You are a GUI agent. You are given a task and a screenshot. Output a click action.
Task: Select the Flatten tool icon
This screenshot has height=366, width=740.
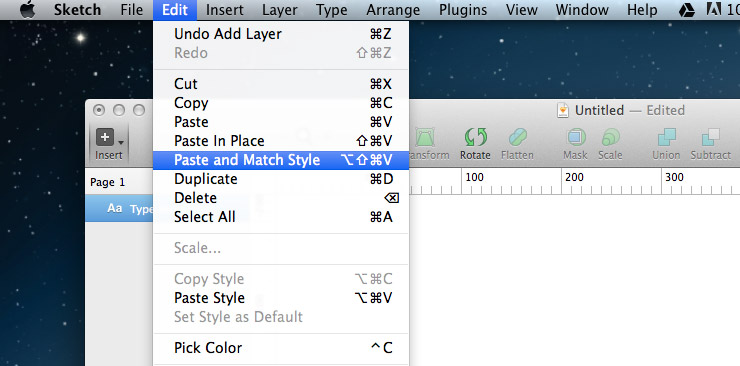517,137
